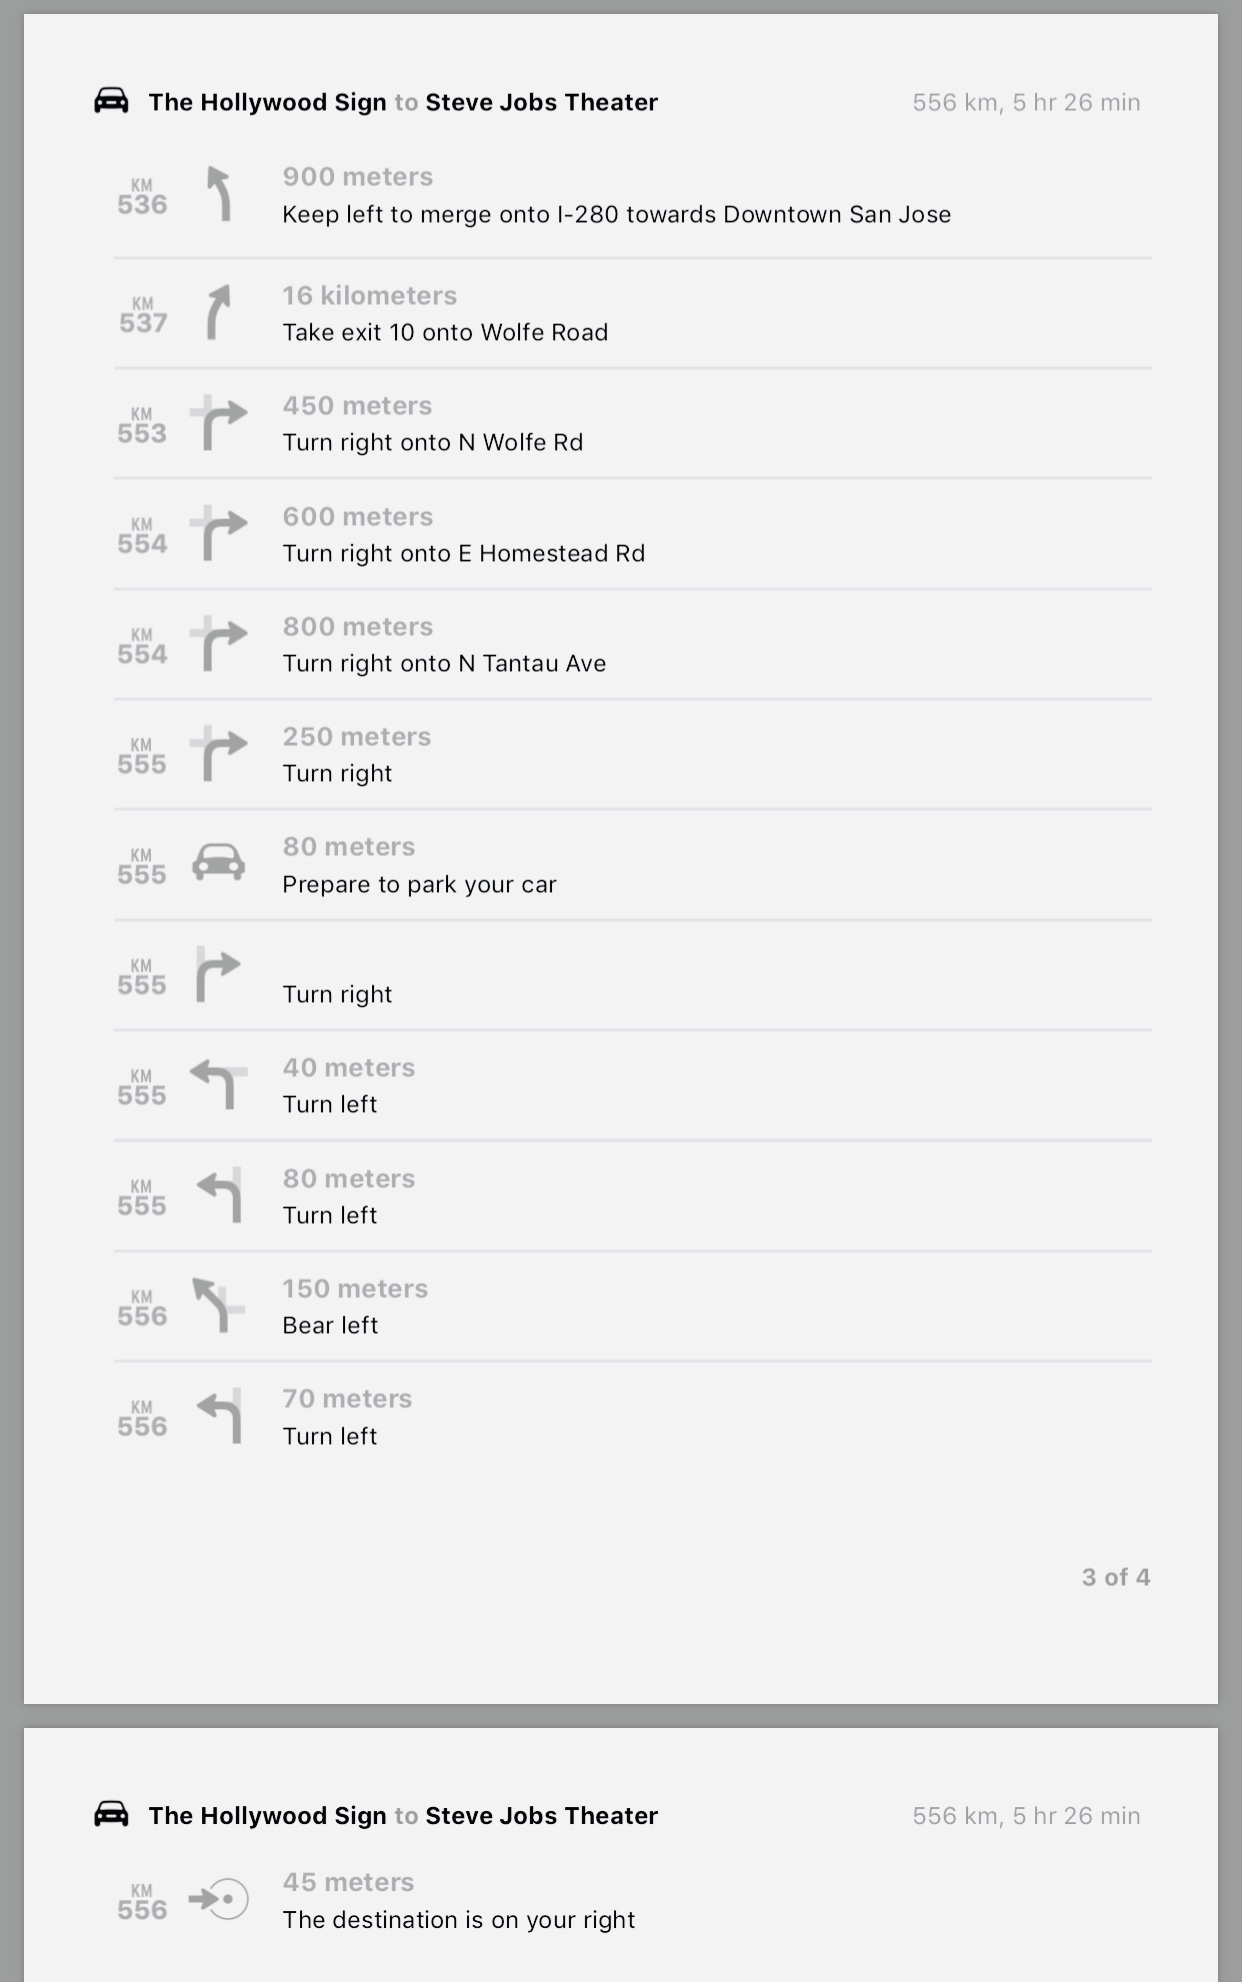The image size is (1242, 1982).
Task: Select the right-turn icon for N Wolfe Rd
Action: pyautogui.click(x=219, y=422)
